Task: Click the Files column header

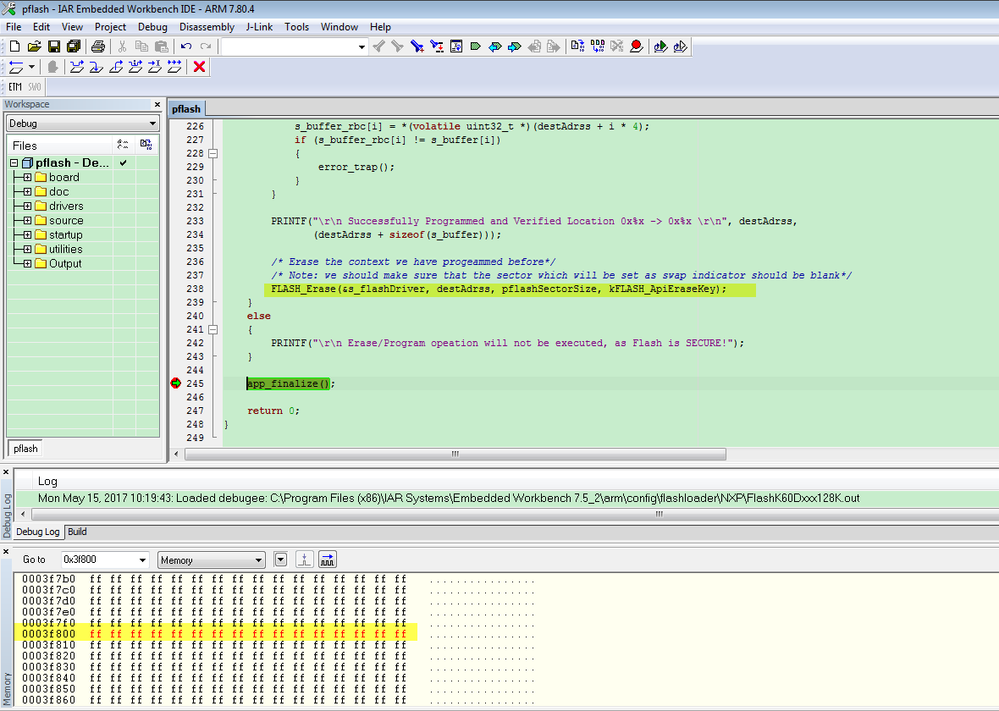Action: click(60, 145)
